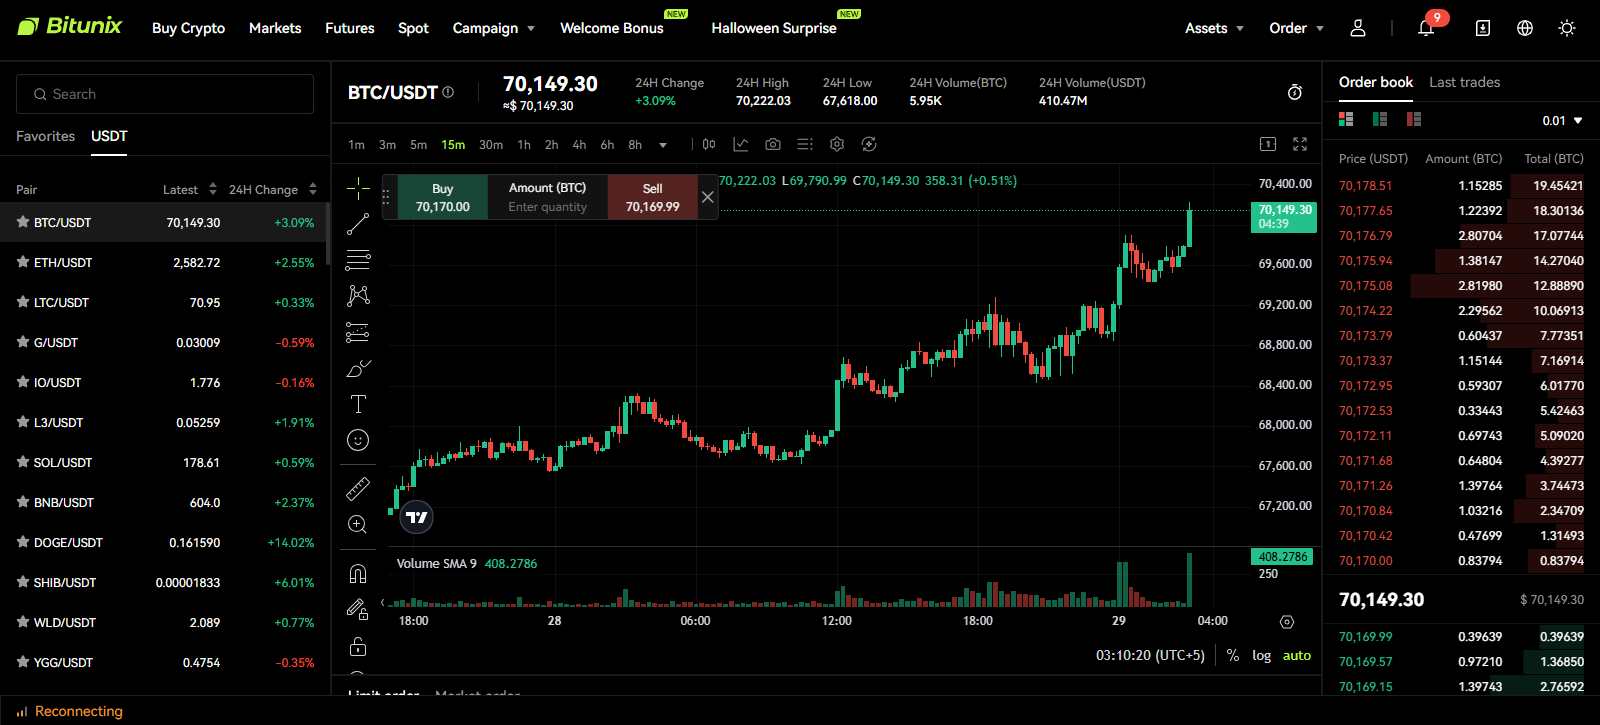The image size is (1600, 725).
Task: Toggle percent scale on the chart
Action: coord(1233,656)
